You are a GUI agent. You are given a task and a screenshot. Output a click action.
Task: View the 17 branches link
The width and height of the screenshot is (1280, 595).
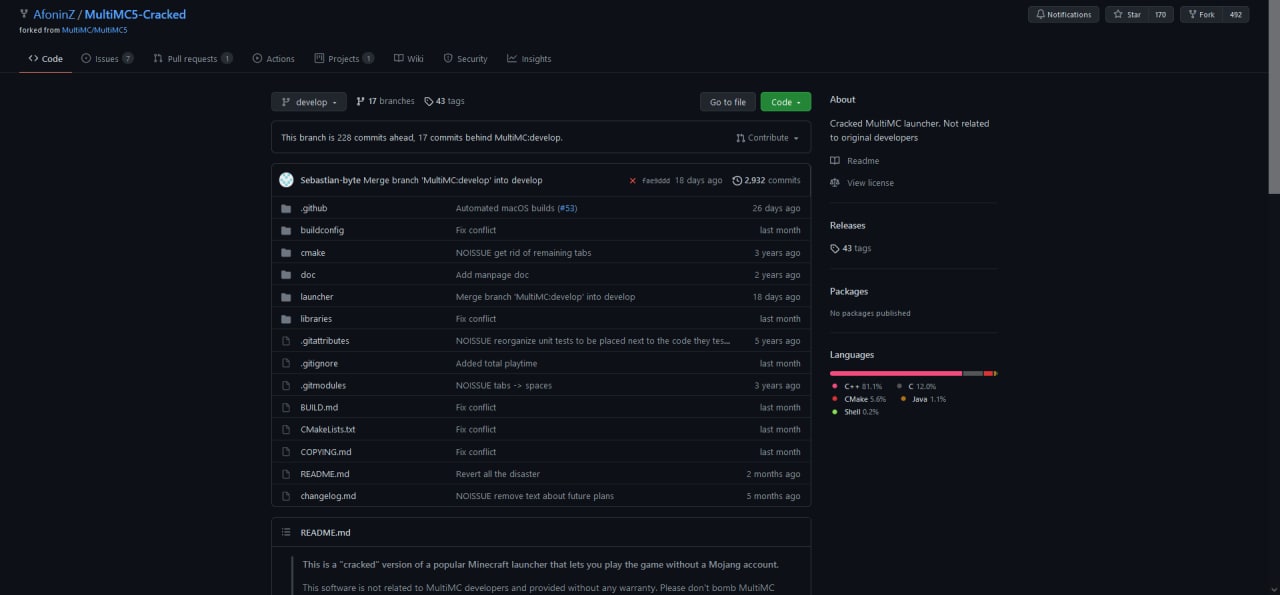click(x=385, y=101)
